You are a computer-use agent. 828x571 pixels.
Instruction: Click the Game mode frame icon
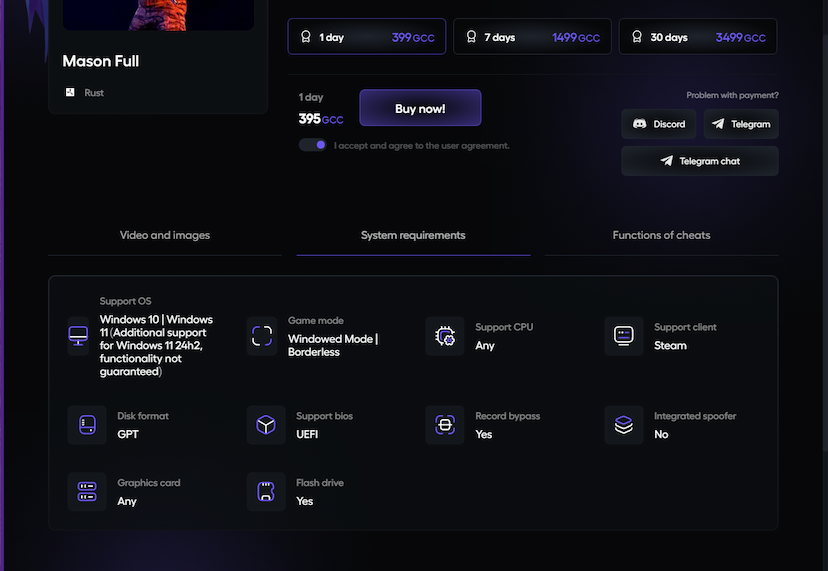pos(262,336)
